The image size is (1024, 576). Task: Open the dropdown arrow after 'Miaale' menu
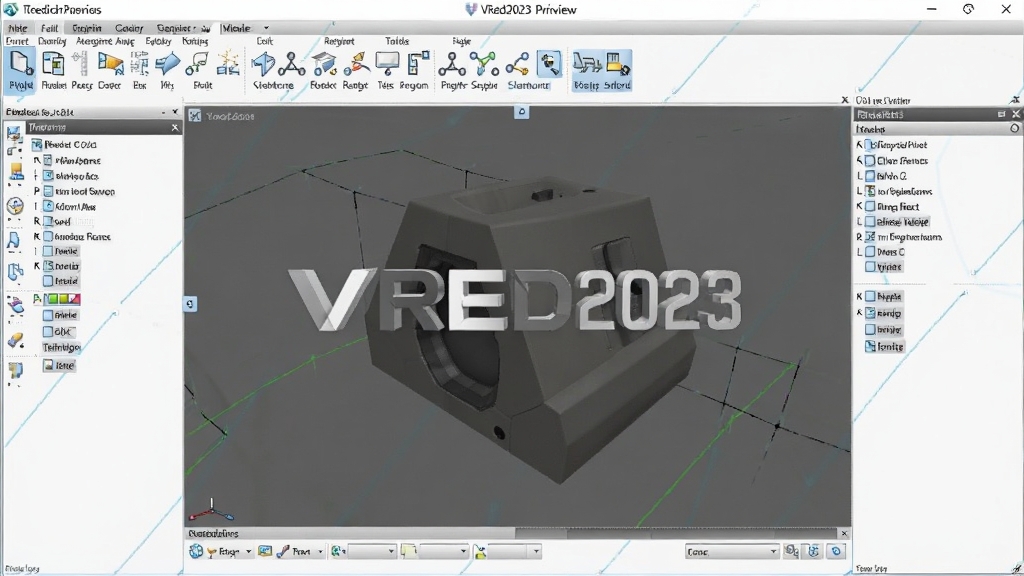coord(266,28)
